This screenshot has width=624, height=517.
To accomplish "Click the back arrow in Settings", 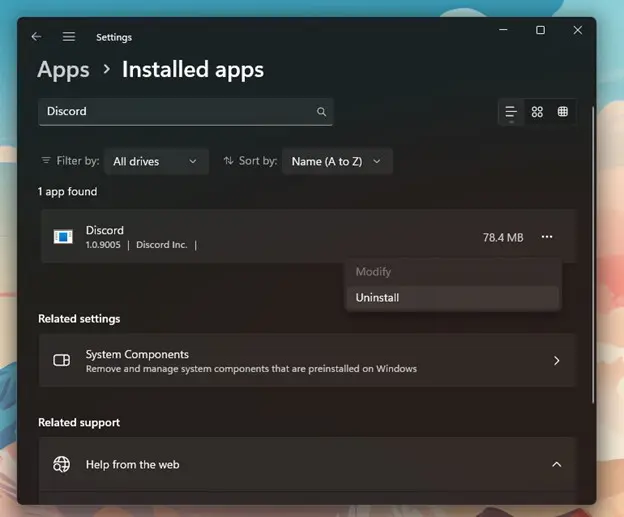I will coord(36,37).
